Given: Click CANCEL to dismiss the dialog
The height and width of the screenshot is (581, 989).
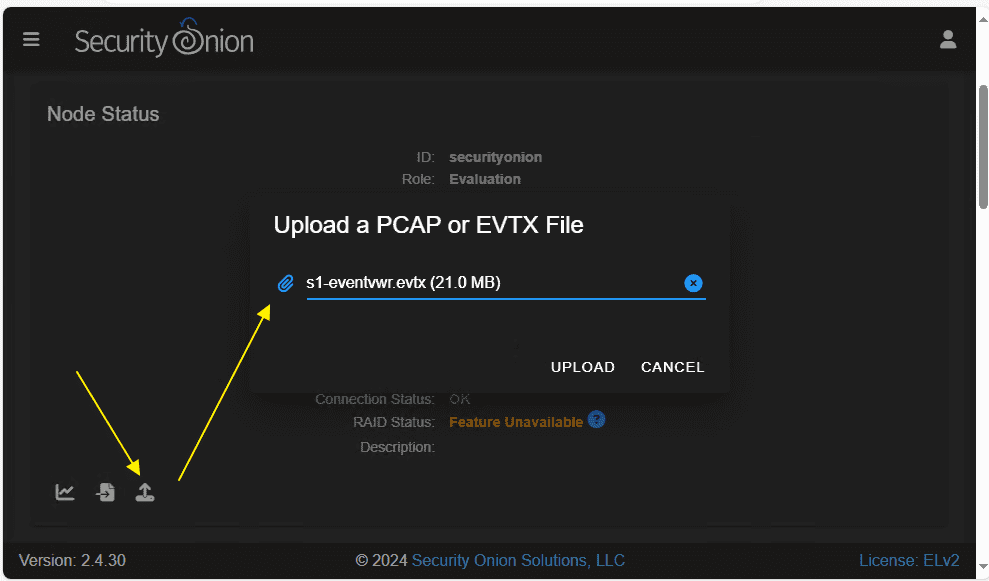Looking at the screenshot, I should tap(672, 367).
